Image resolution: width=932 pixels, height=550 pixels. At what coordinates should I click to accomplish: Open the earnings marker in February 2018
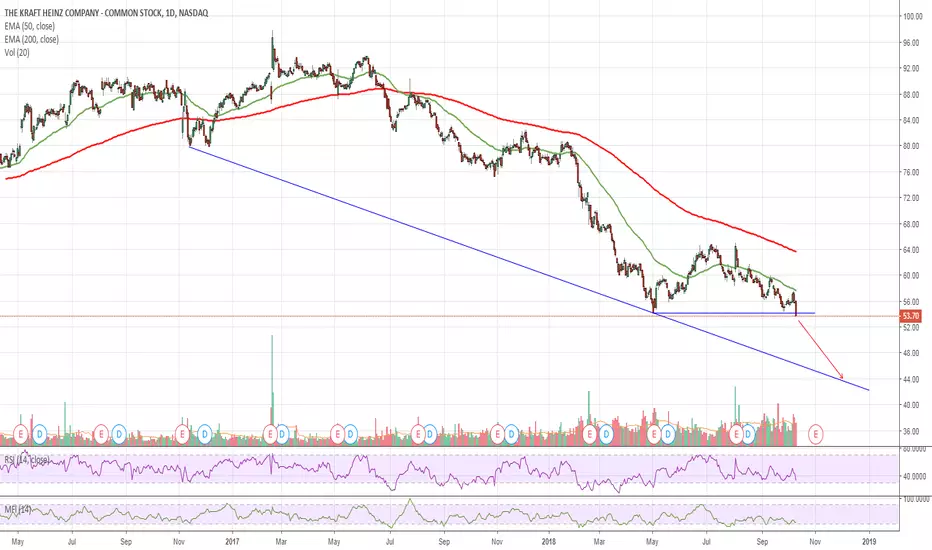click(x=590, y=434)
